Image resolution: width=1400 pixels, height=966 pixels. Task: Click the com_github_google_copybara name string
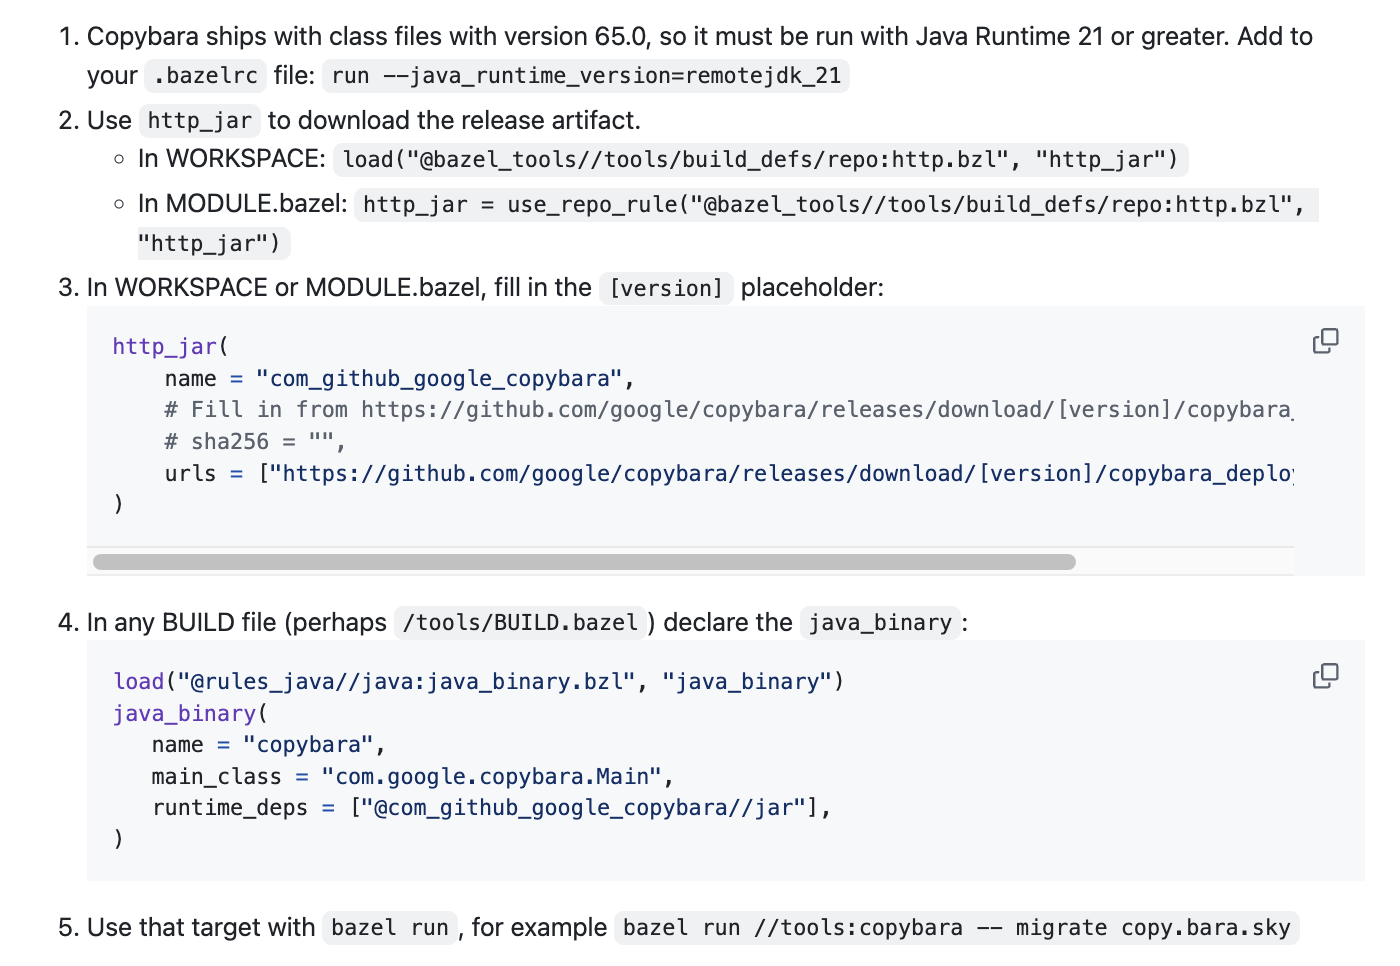(x=440, y=379)
